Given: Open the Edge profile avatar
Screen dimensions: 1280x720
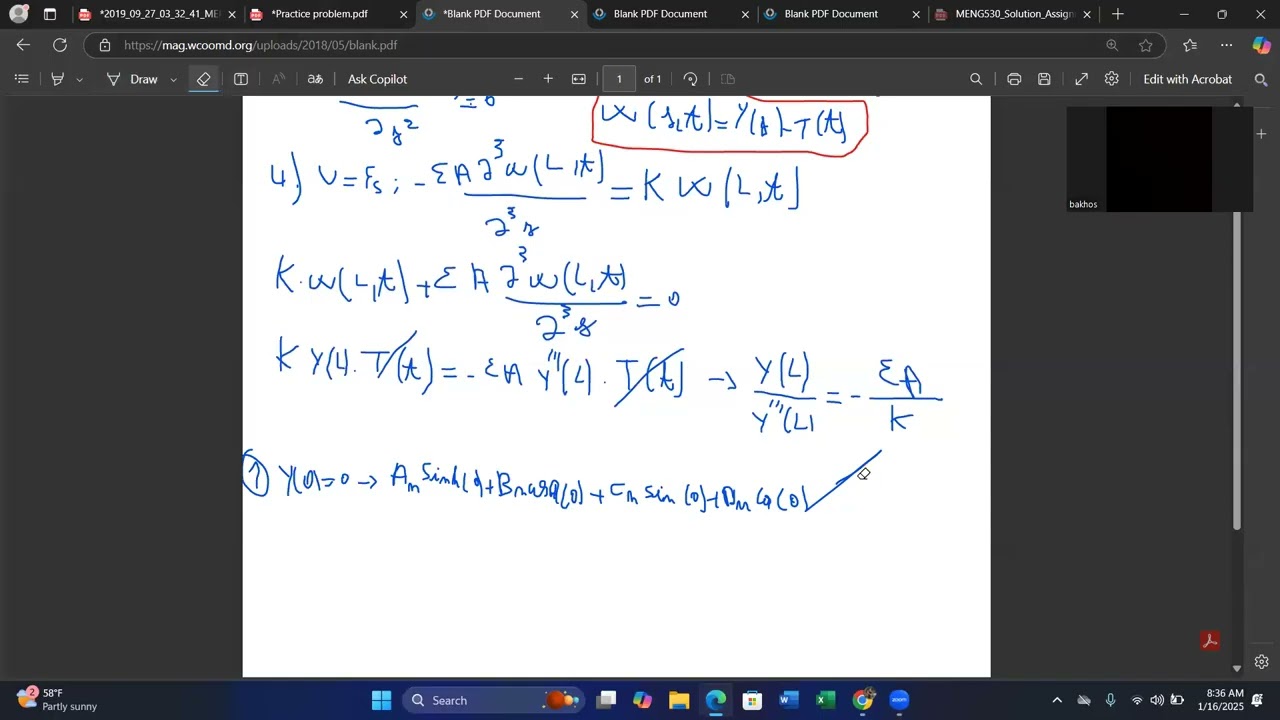Looking at the screenshot, I should (18, 14).
